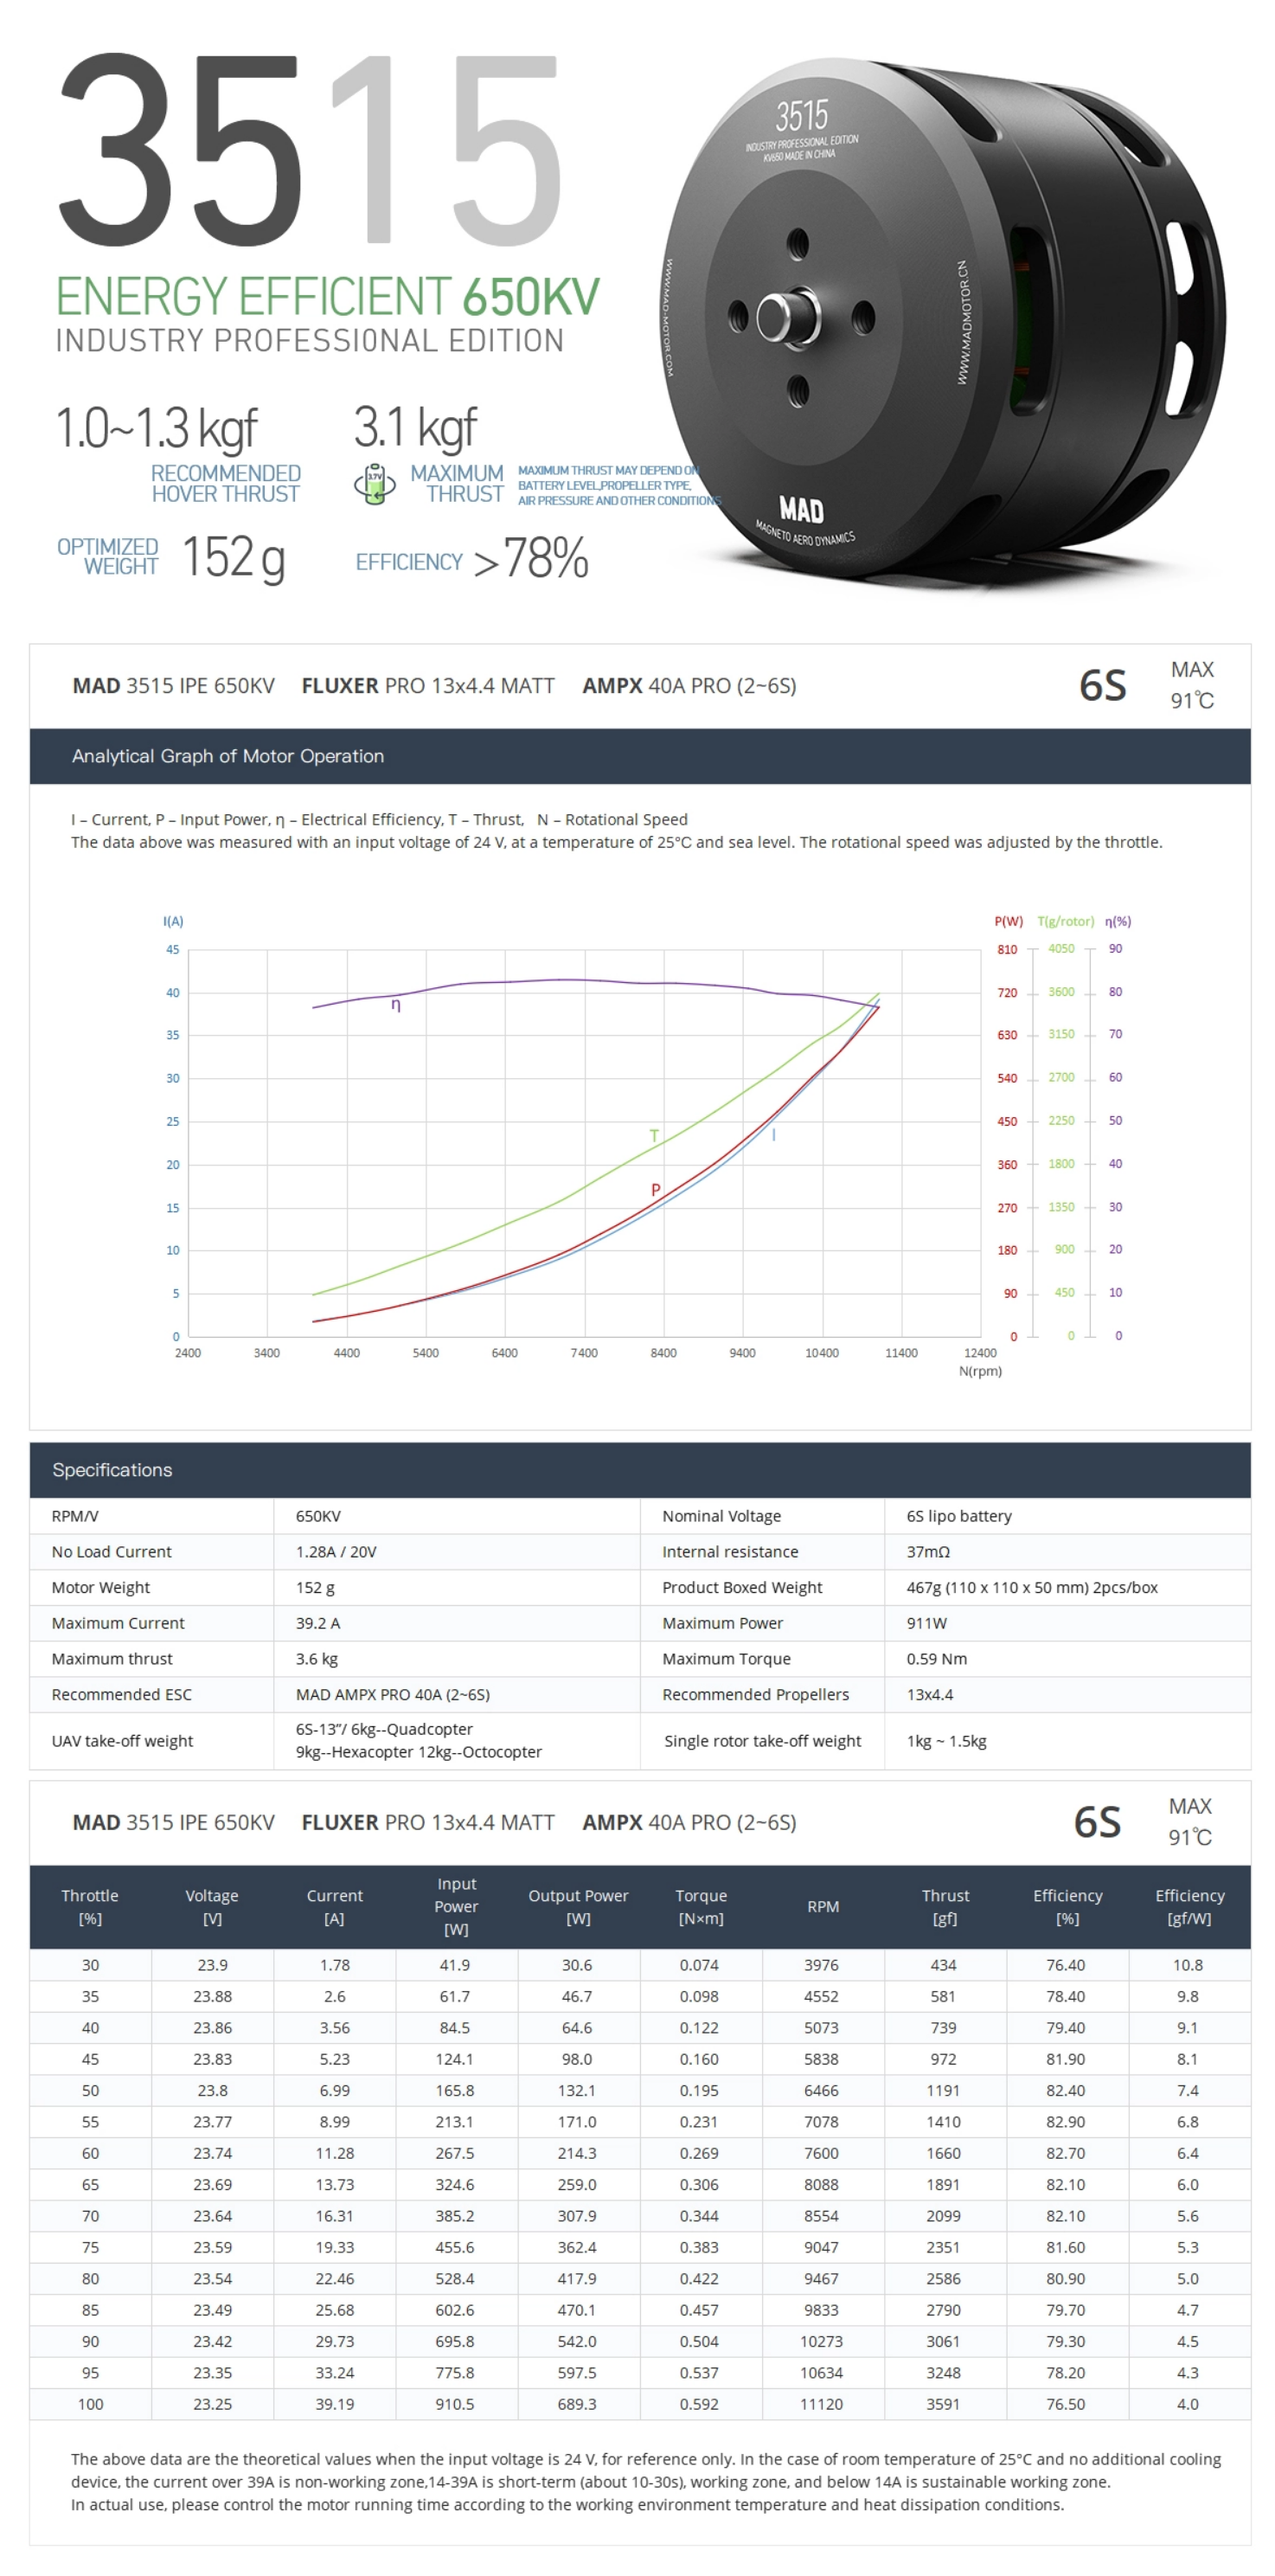The width and height of the screenshot is (1275, 2576).
Task: Click the RECOMMENDED HOVER THRUST label
Action: coord(225,484)
